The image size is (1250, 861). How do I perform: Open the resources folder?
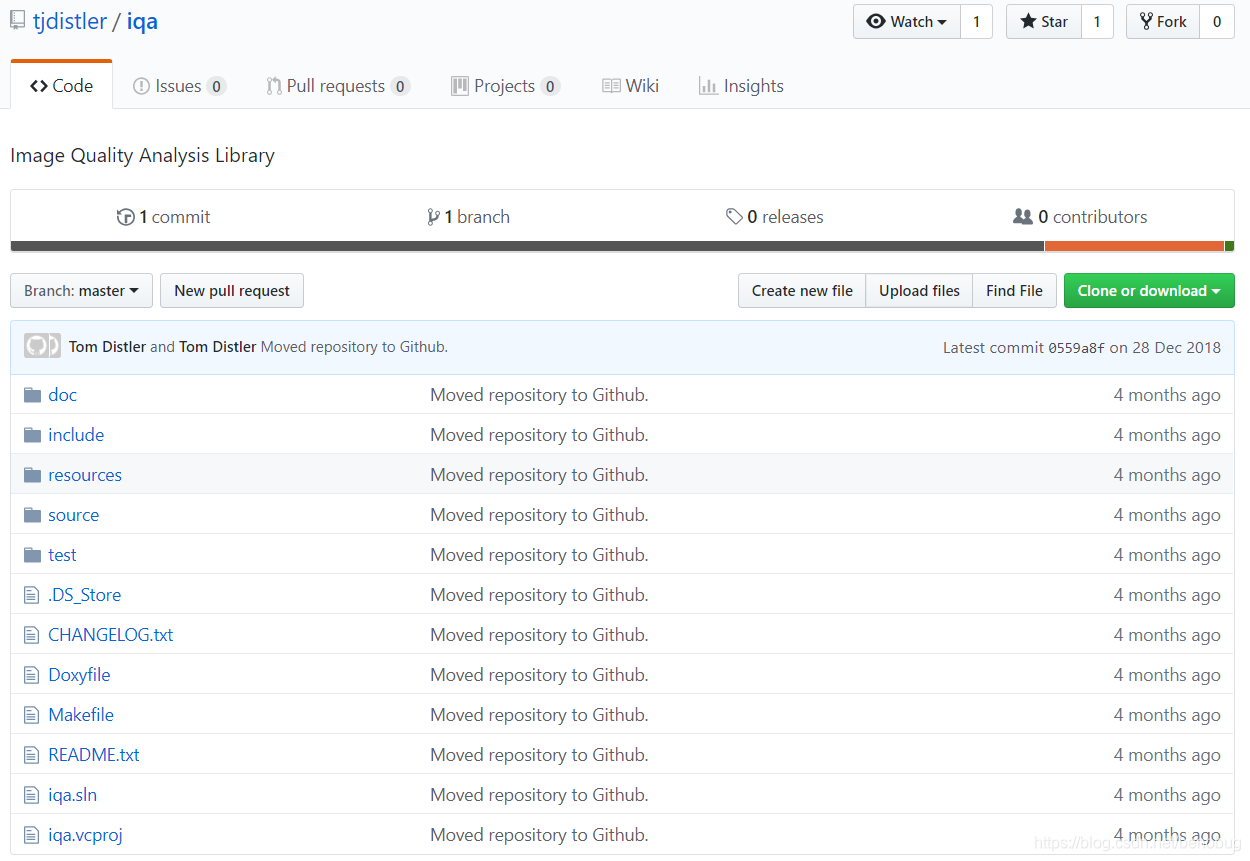85,475
